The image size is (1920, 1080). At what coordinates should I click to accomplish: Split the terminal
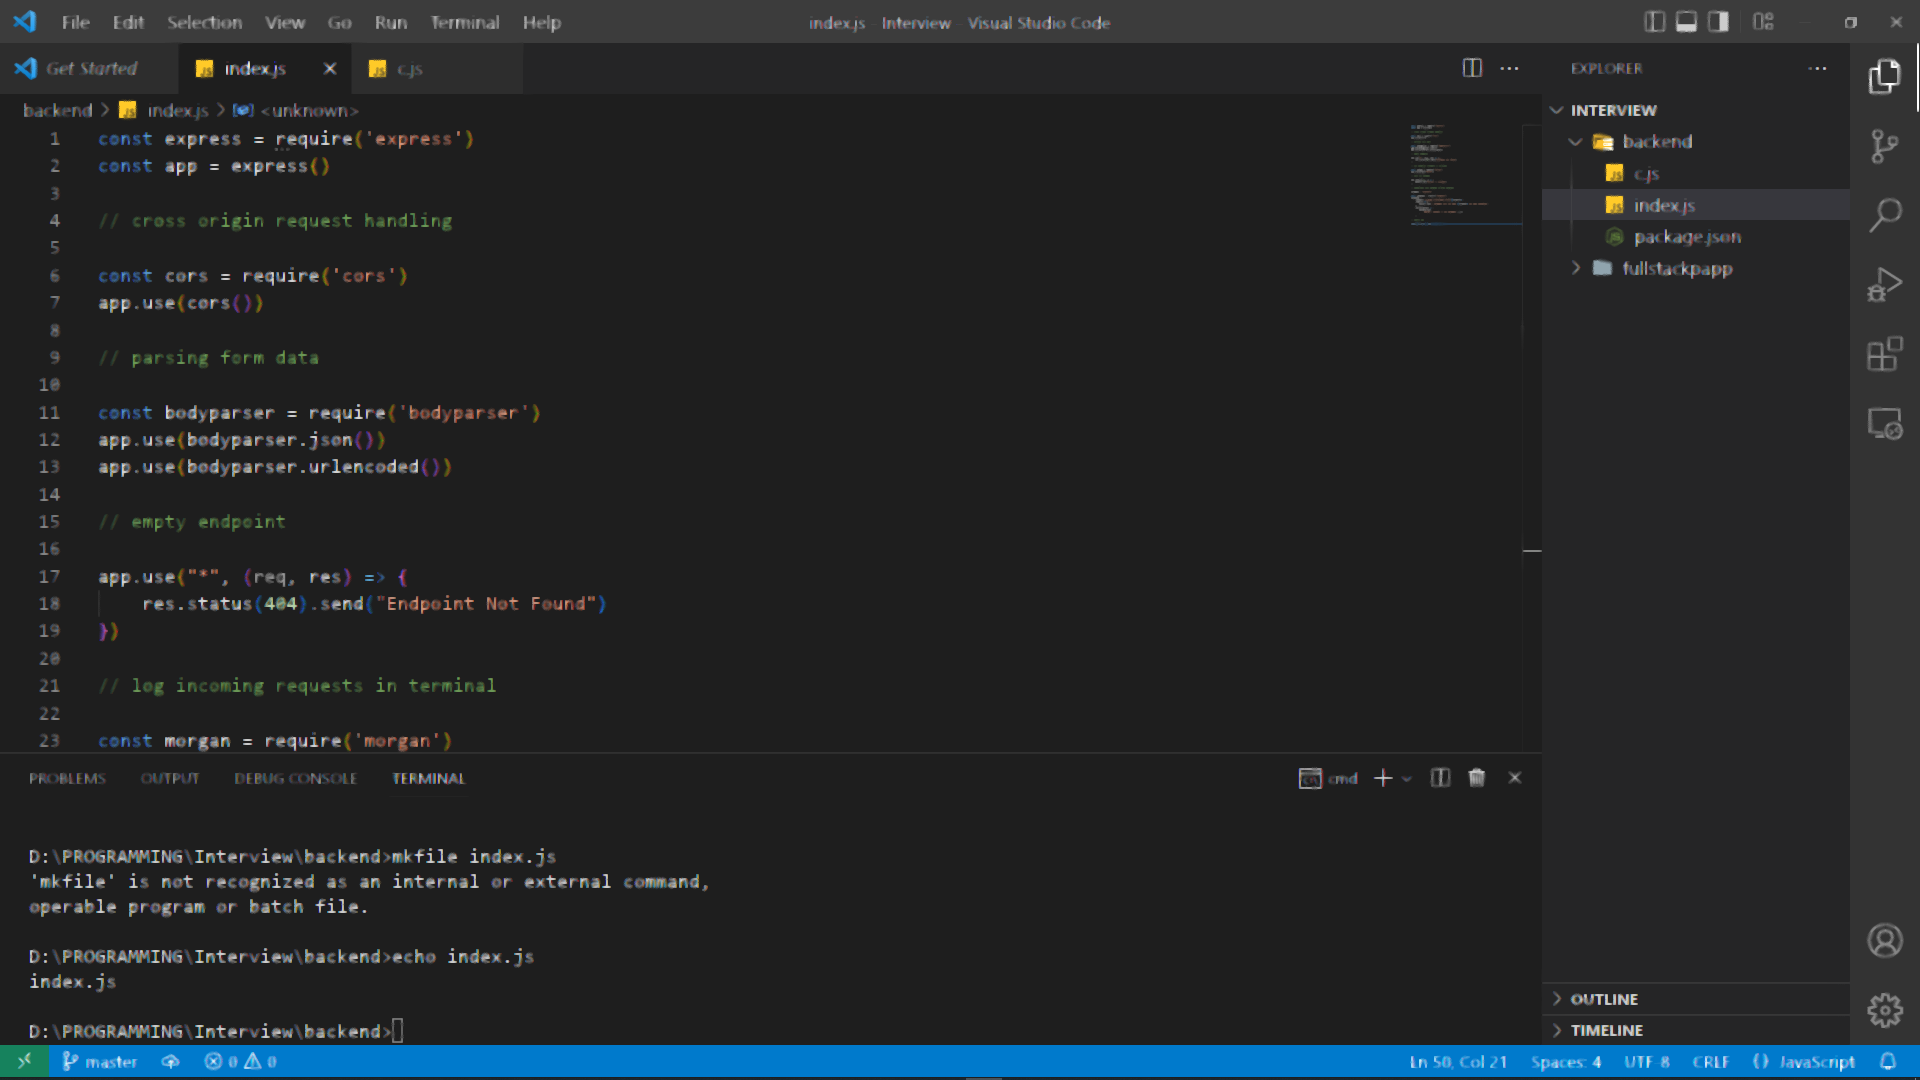[x=1440, y=778]
